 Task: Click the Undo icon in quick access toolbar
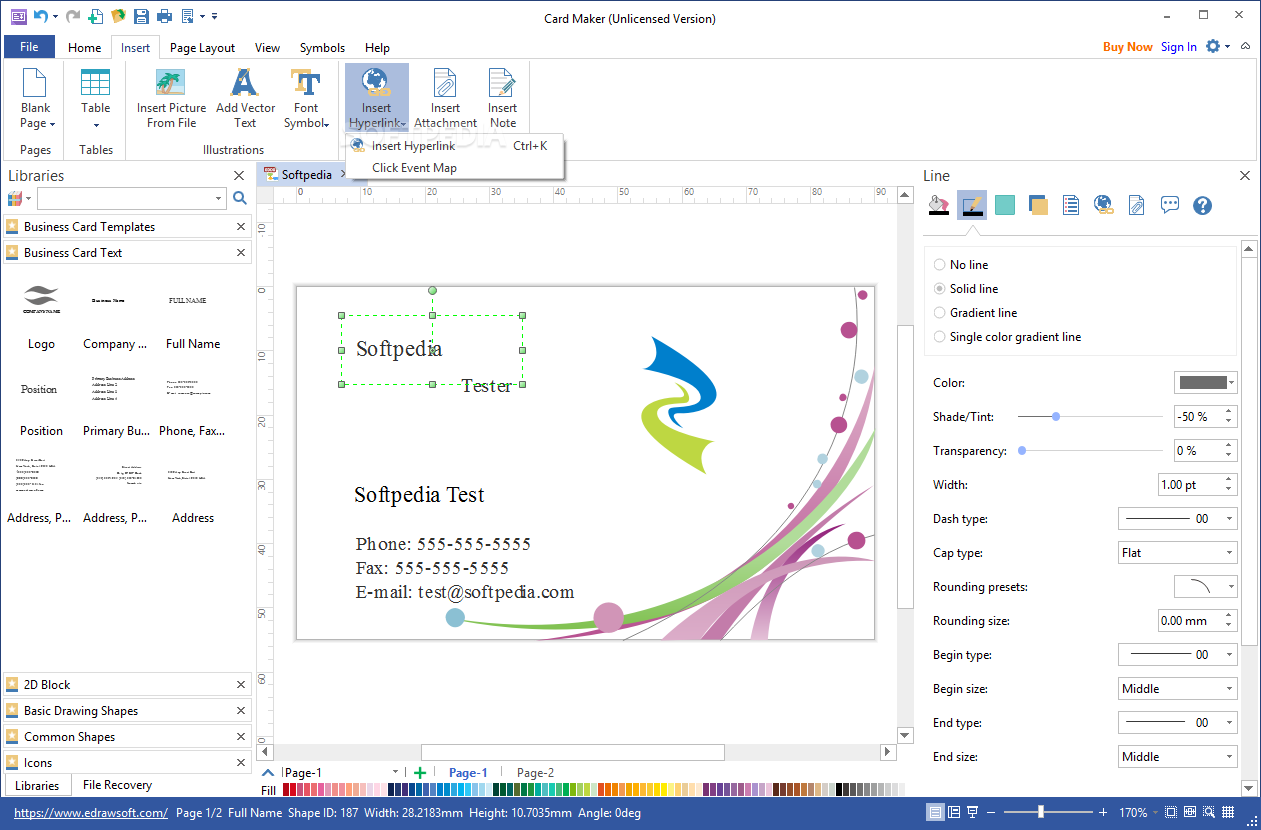pyautogui.click(x=40, y=16)
